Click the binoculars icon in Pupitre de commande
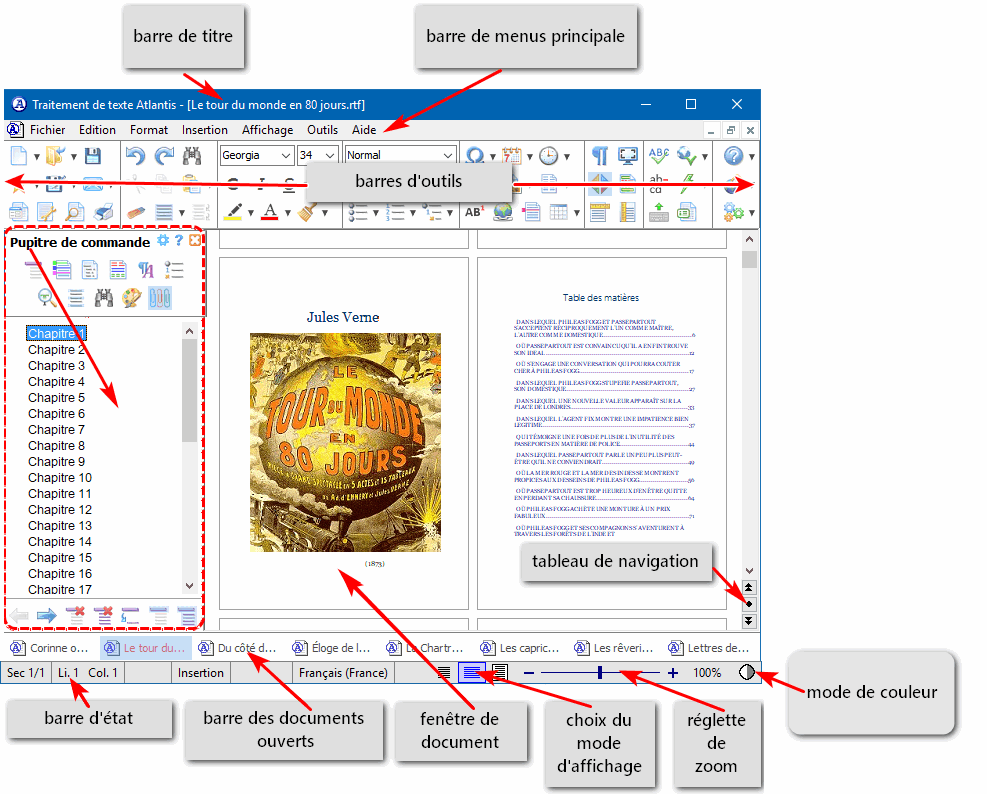Image resolution: width=987 pixels, height=794 pixels. tap(104, 298)
